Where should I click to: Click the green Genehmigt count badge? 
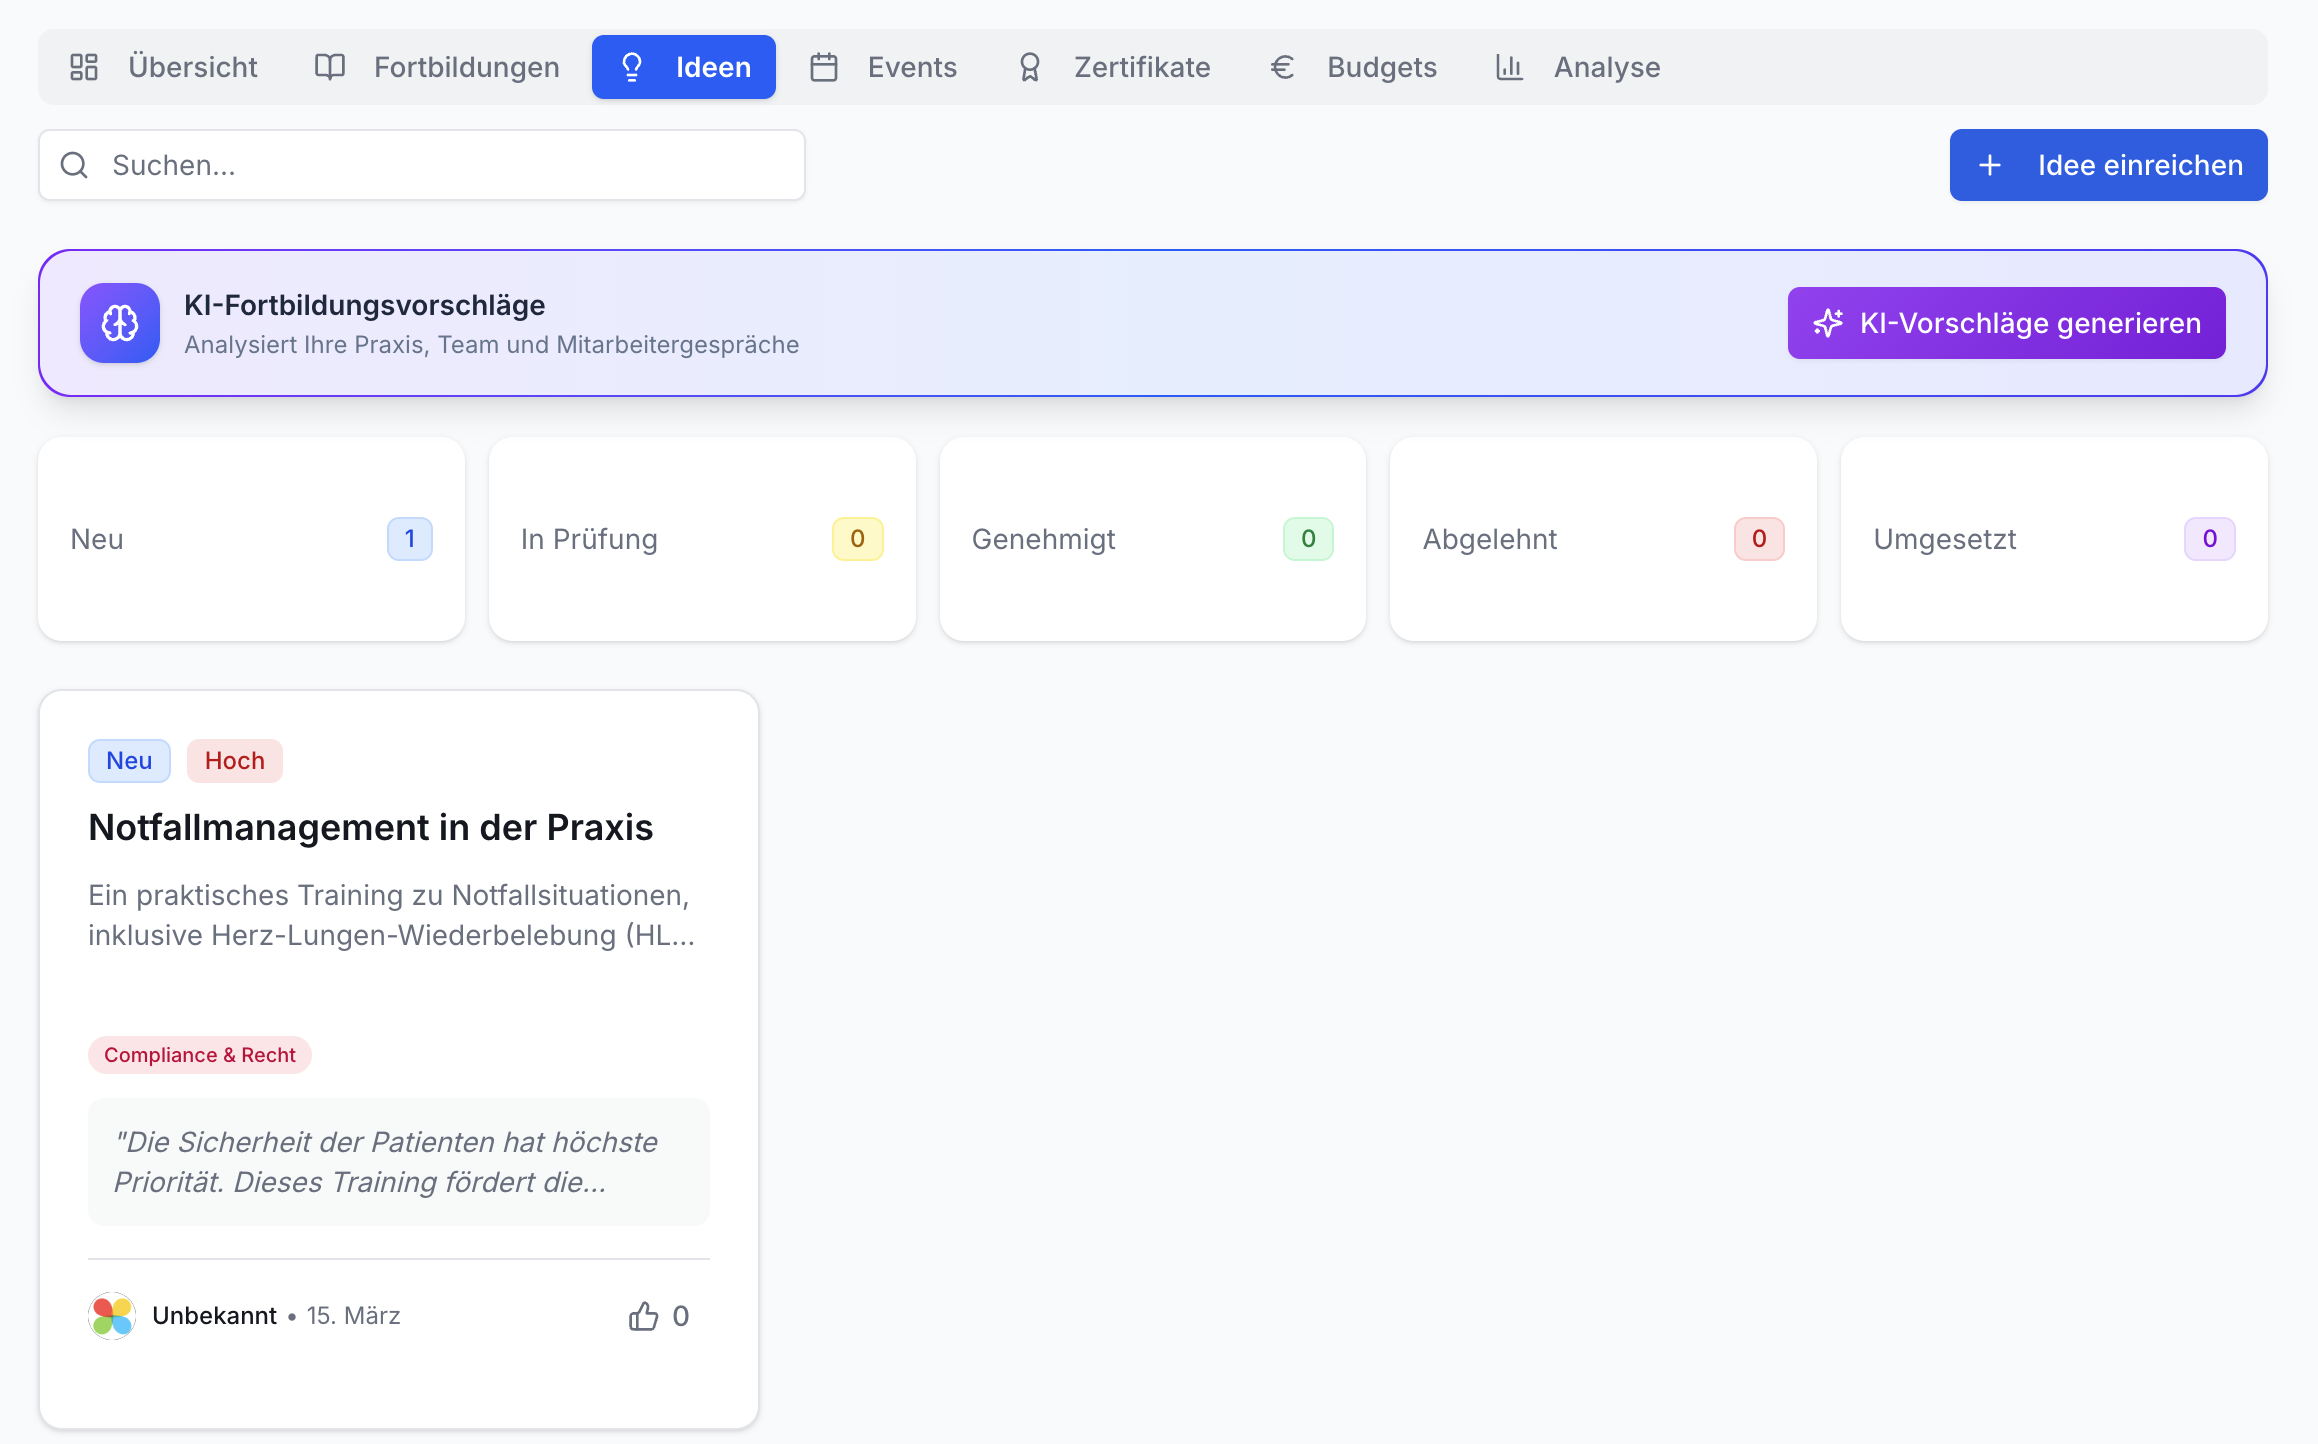click(1308, 539)
